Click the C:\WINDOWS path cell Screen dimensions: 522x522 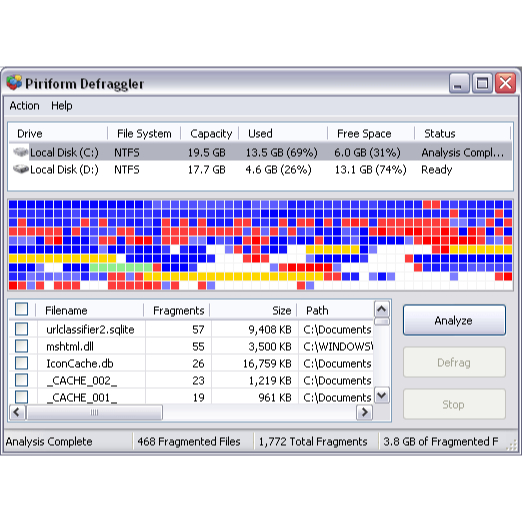click(x=338, y=346)
